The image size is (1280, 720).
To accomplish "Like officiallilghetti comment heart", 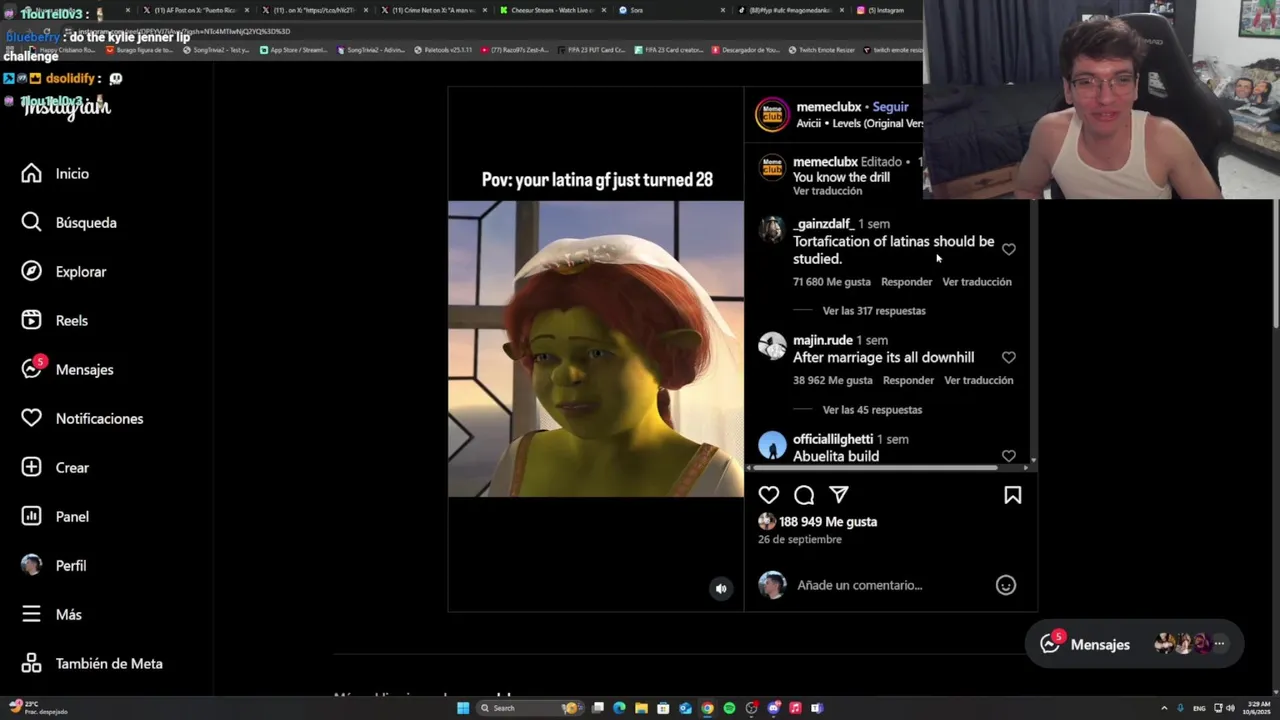I will [x=1009, y=456].
